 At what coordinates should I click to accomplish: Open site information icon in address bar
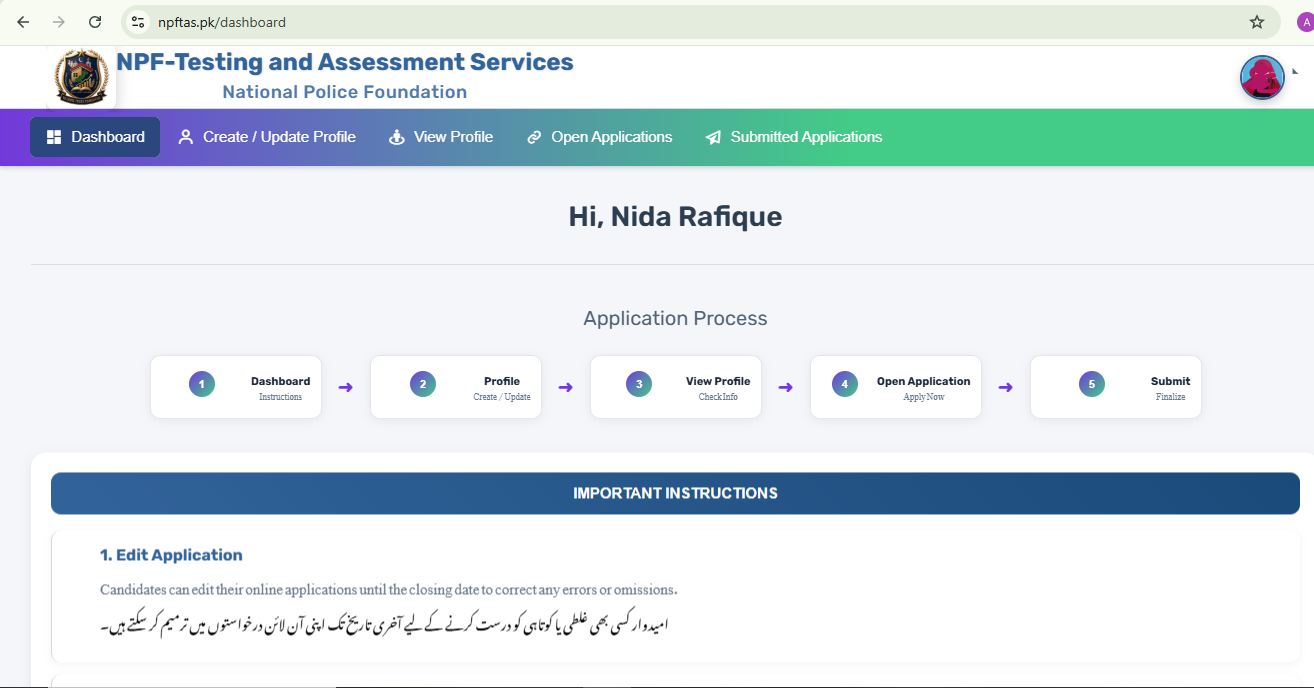point(139,22)
